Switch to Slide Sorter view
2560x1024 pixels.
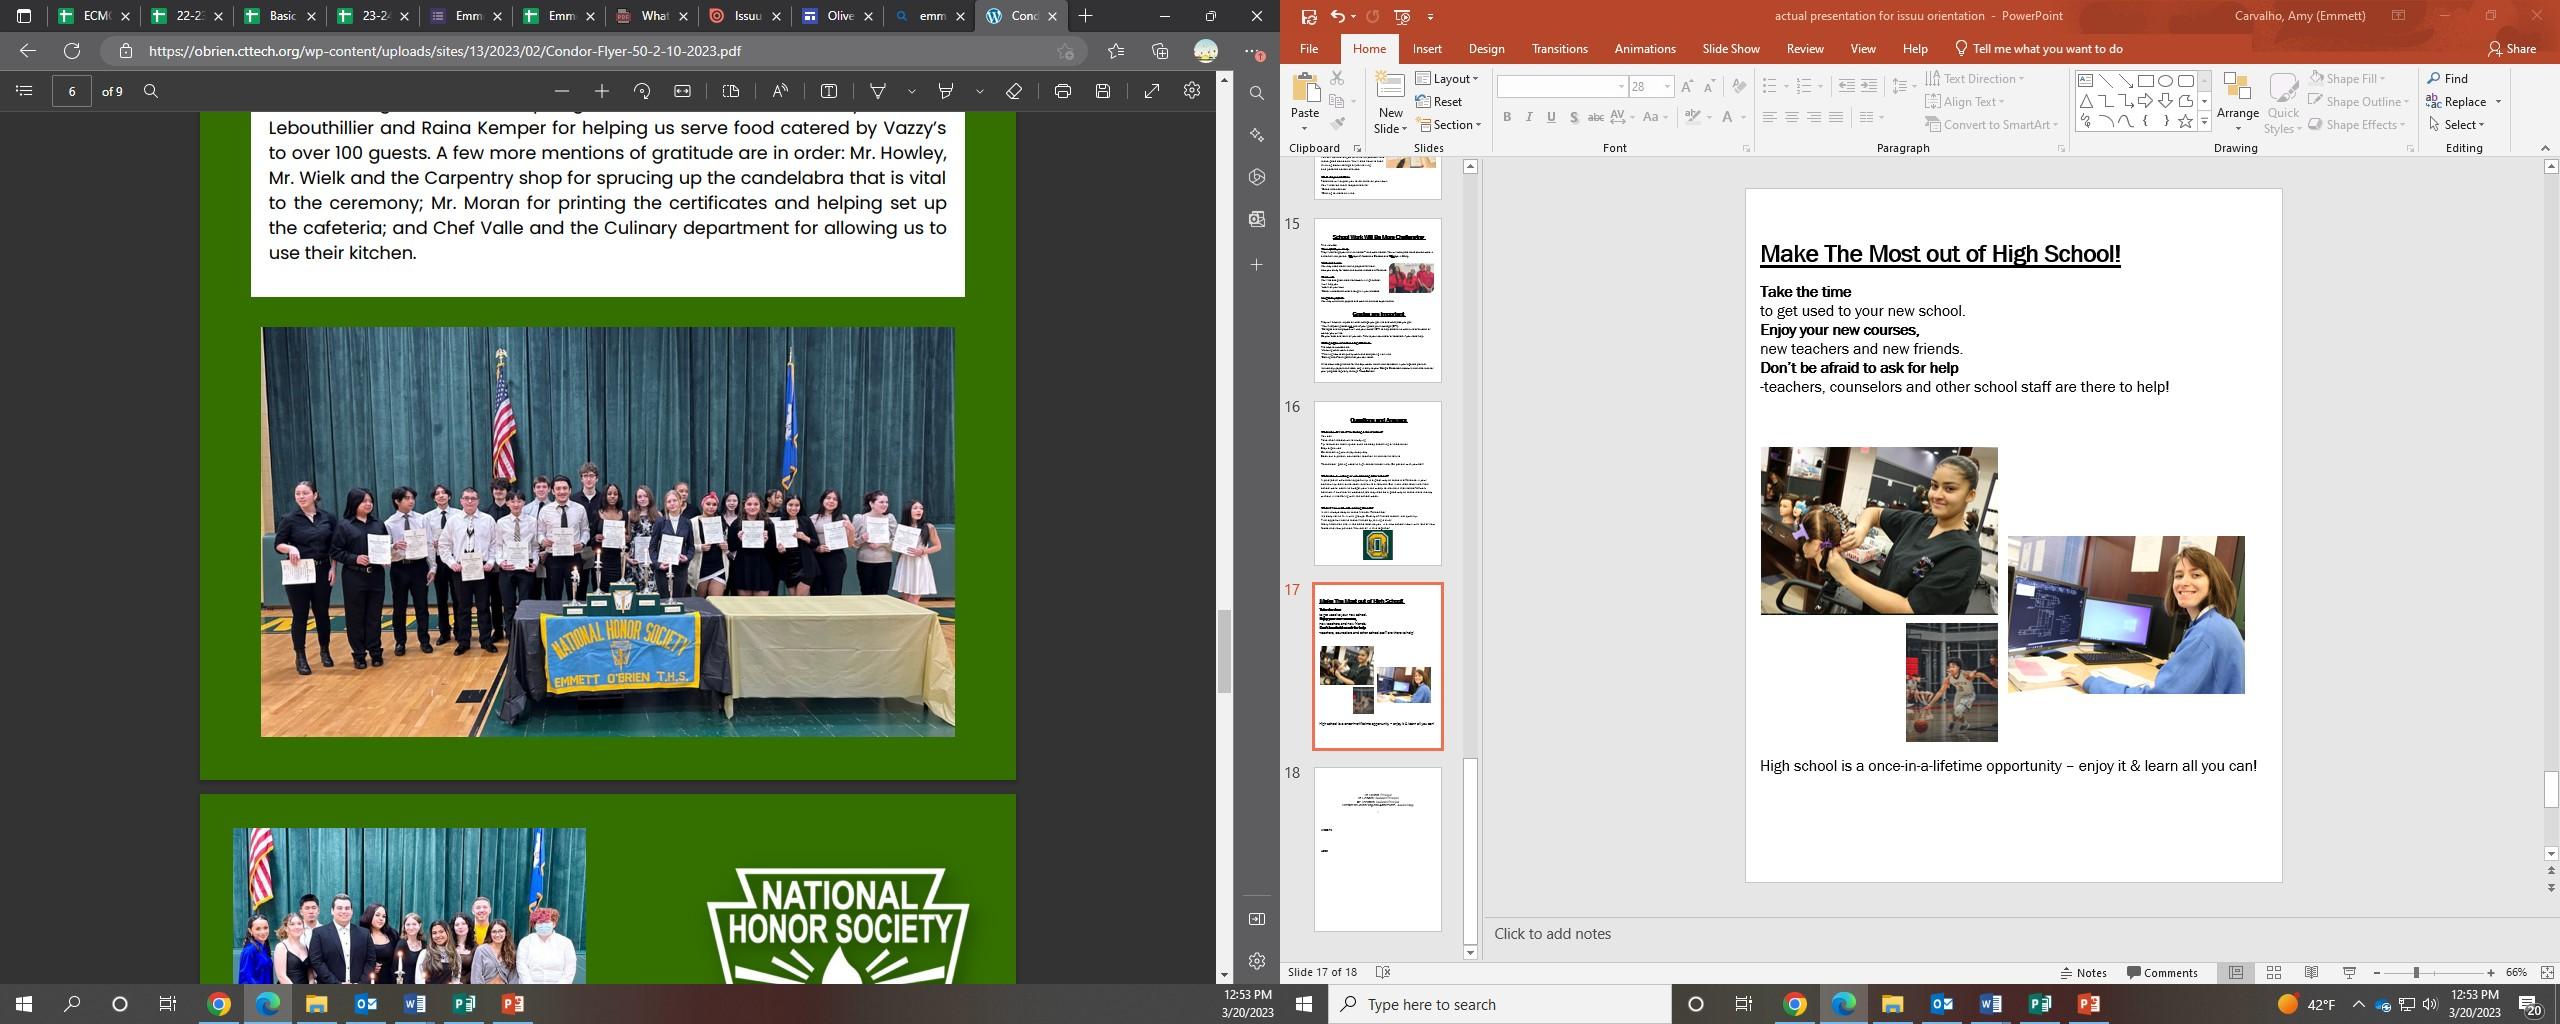2273,973
